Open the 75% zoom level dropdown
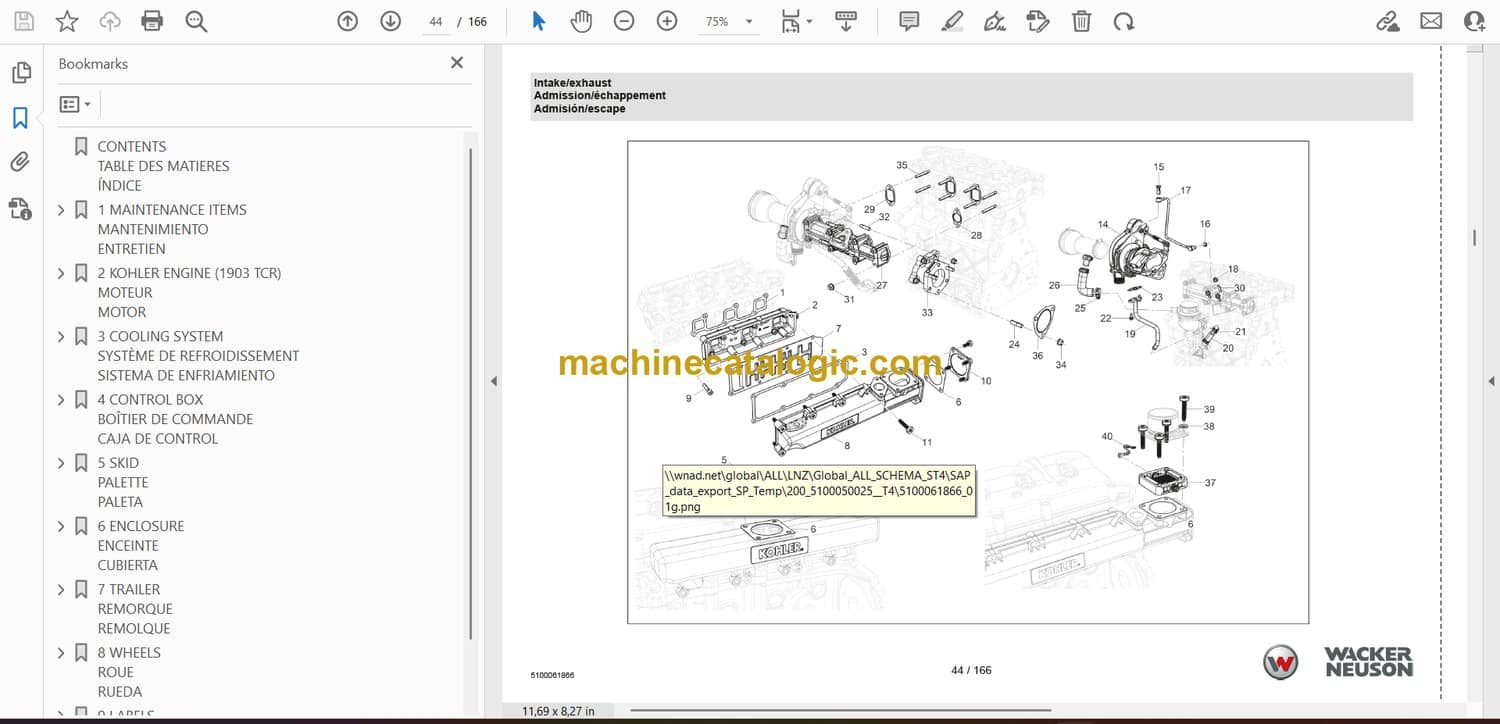Image resolution: width=1500 pixels, height=724 pixels. (748, 21)
